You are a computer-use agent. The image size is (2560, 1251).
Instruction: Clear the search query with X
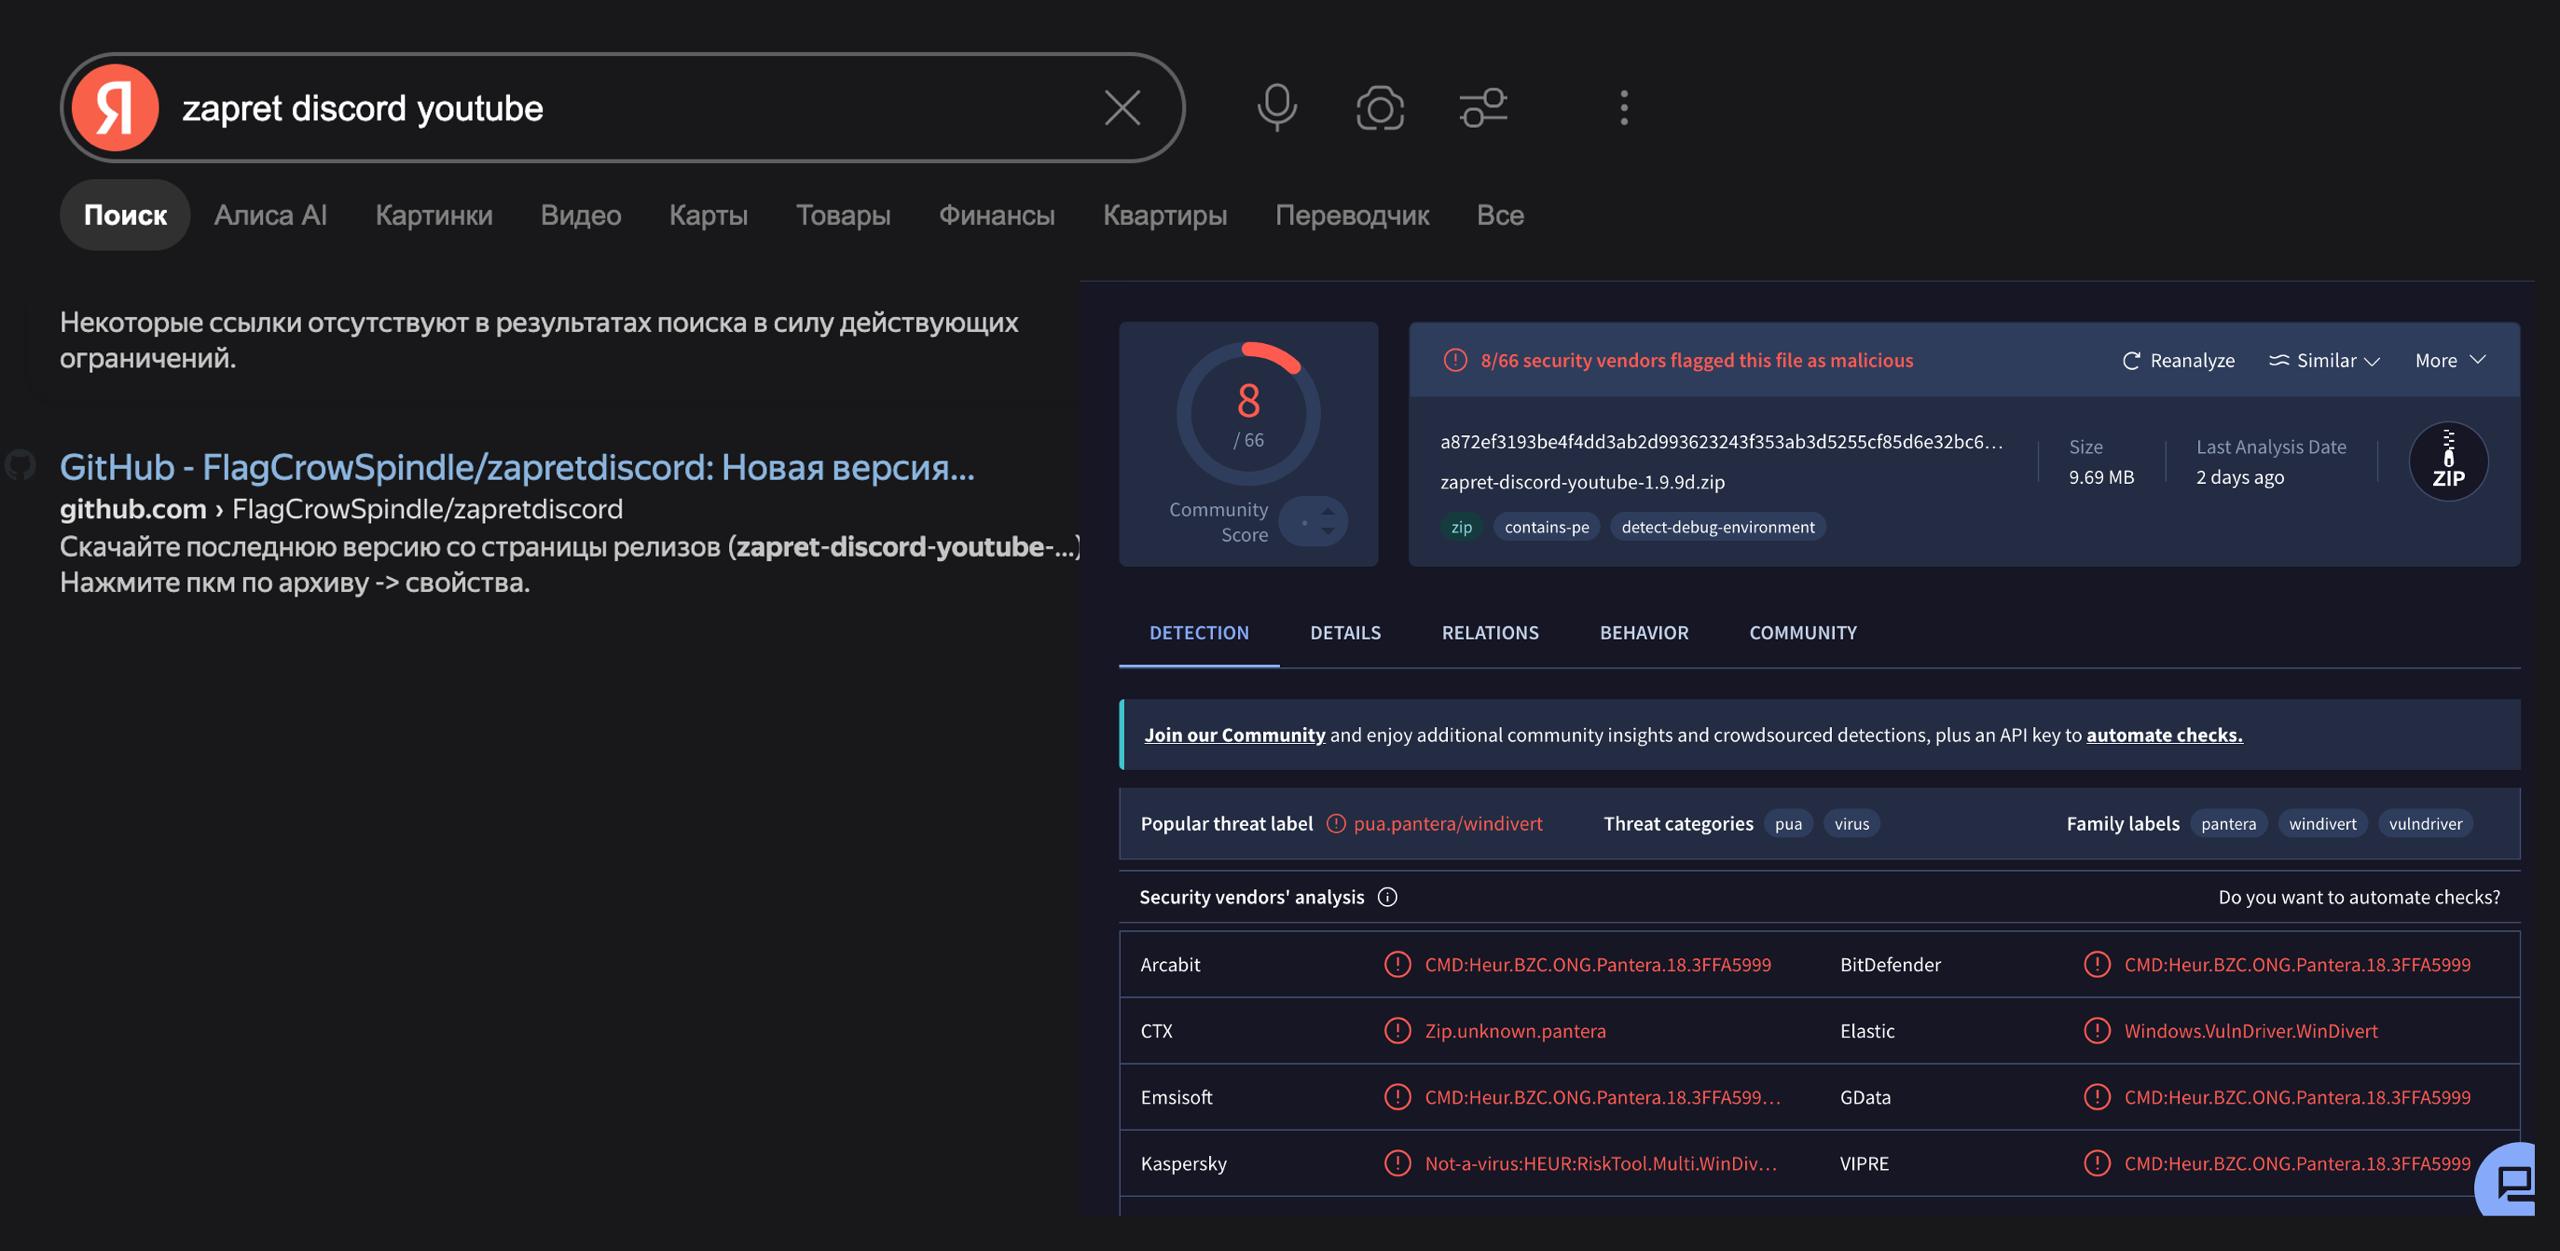coord(1122,107)
